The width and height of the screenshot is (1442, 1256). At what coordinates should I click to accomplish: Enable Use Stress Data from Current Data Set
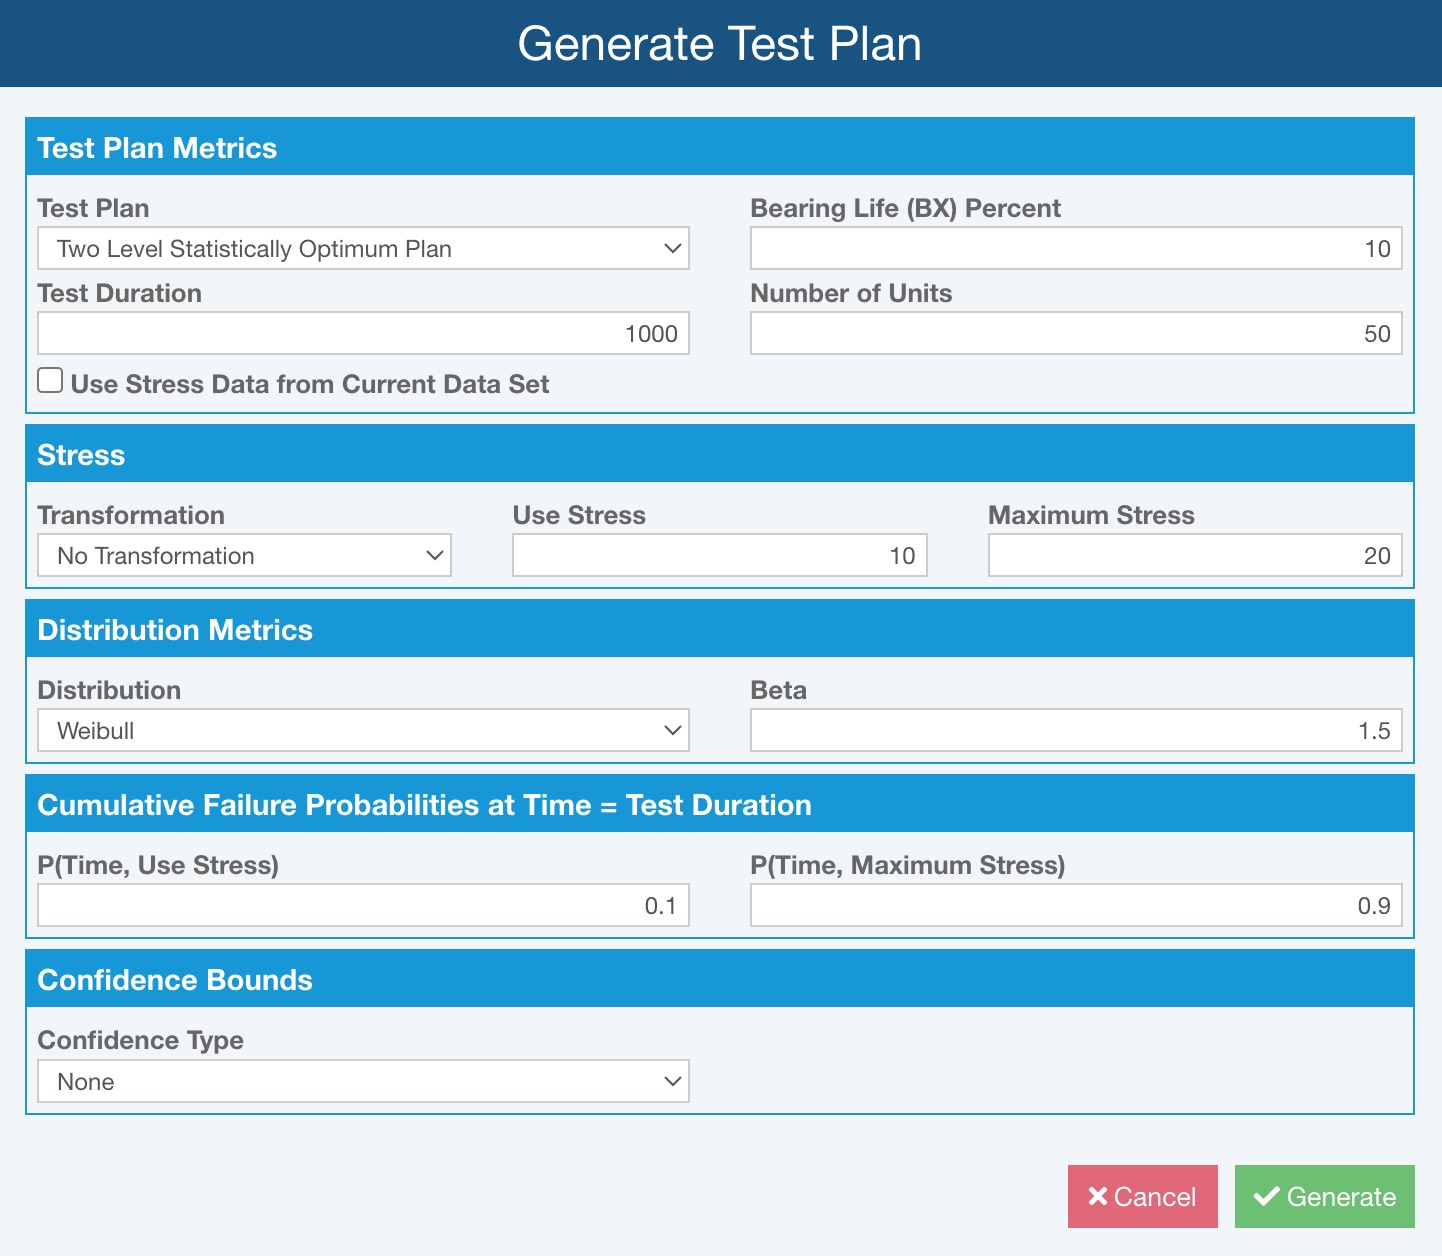coord(50,381)
